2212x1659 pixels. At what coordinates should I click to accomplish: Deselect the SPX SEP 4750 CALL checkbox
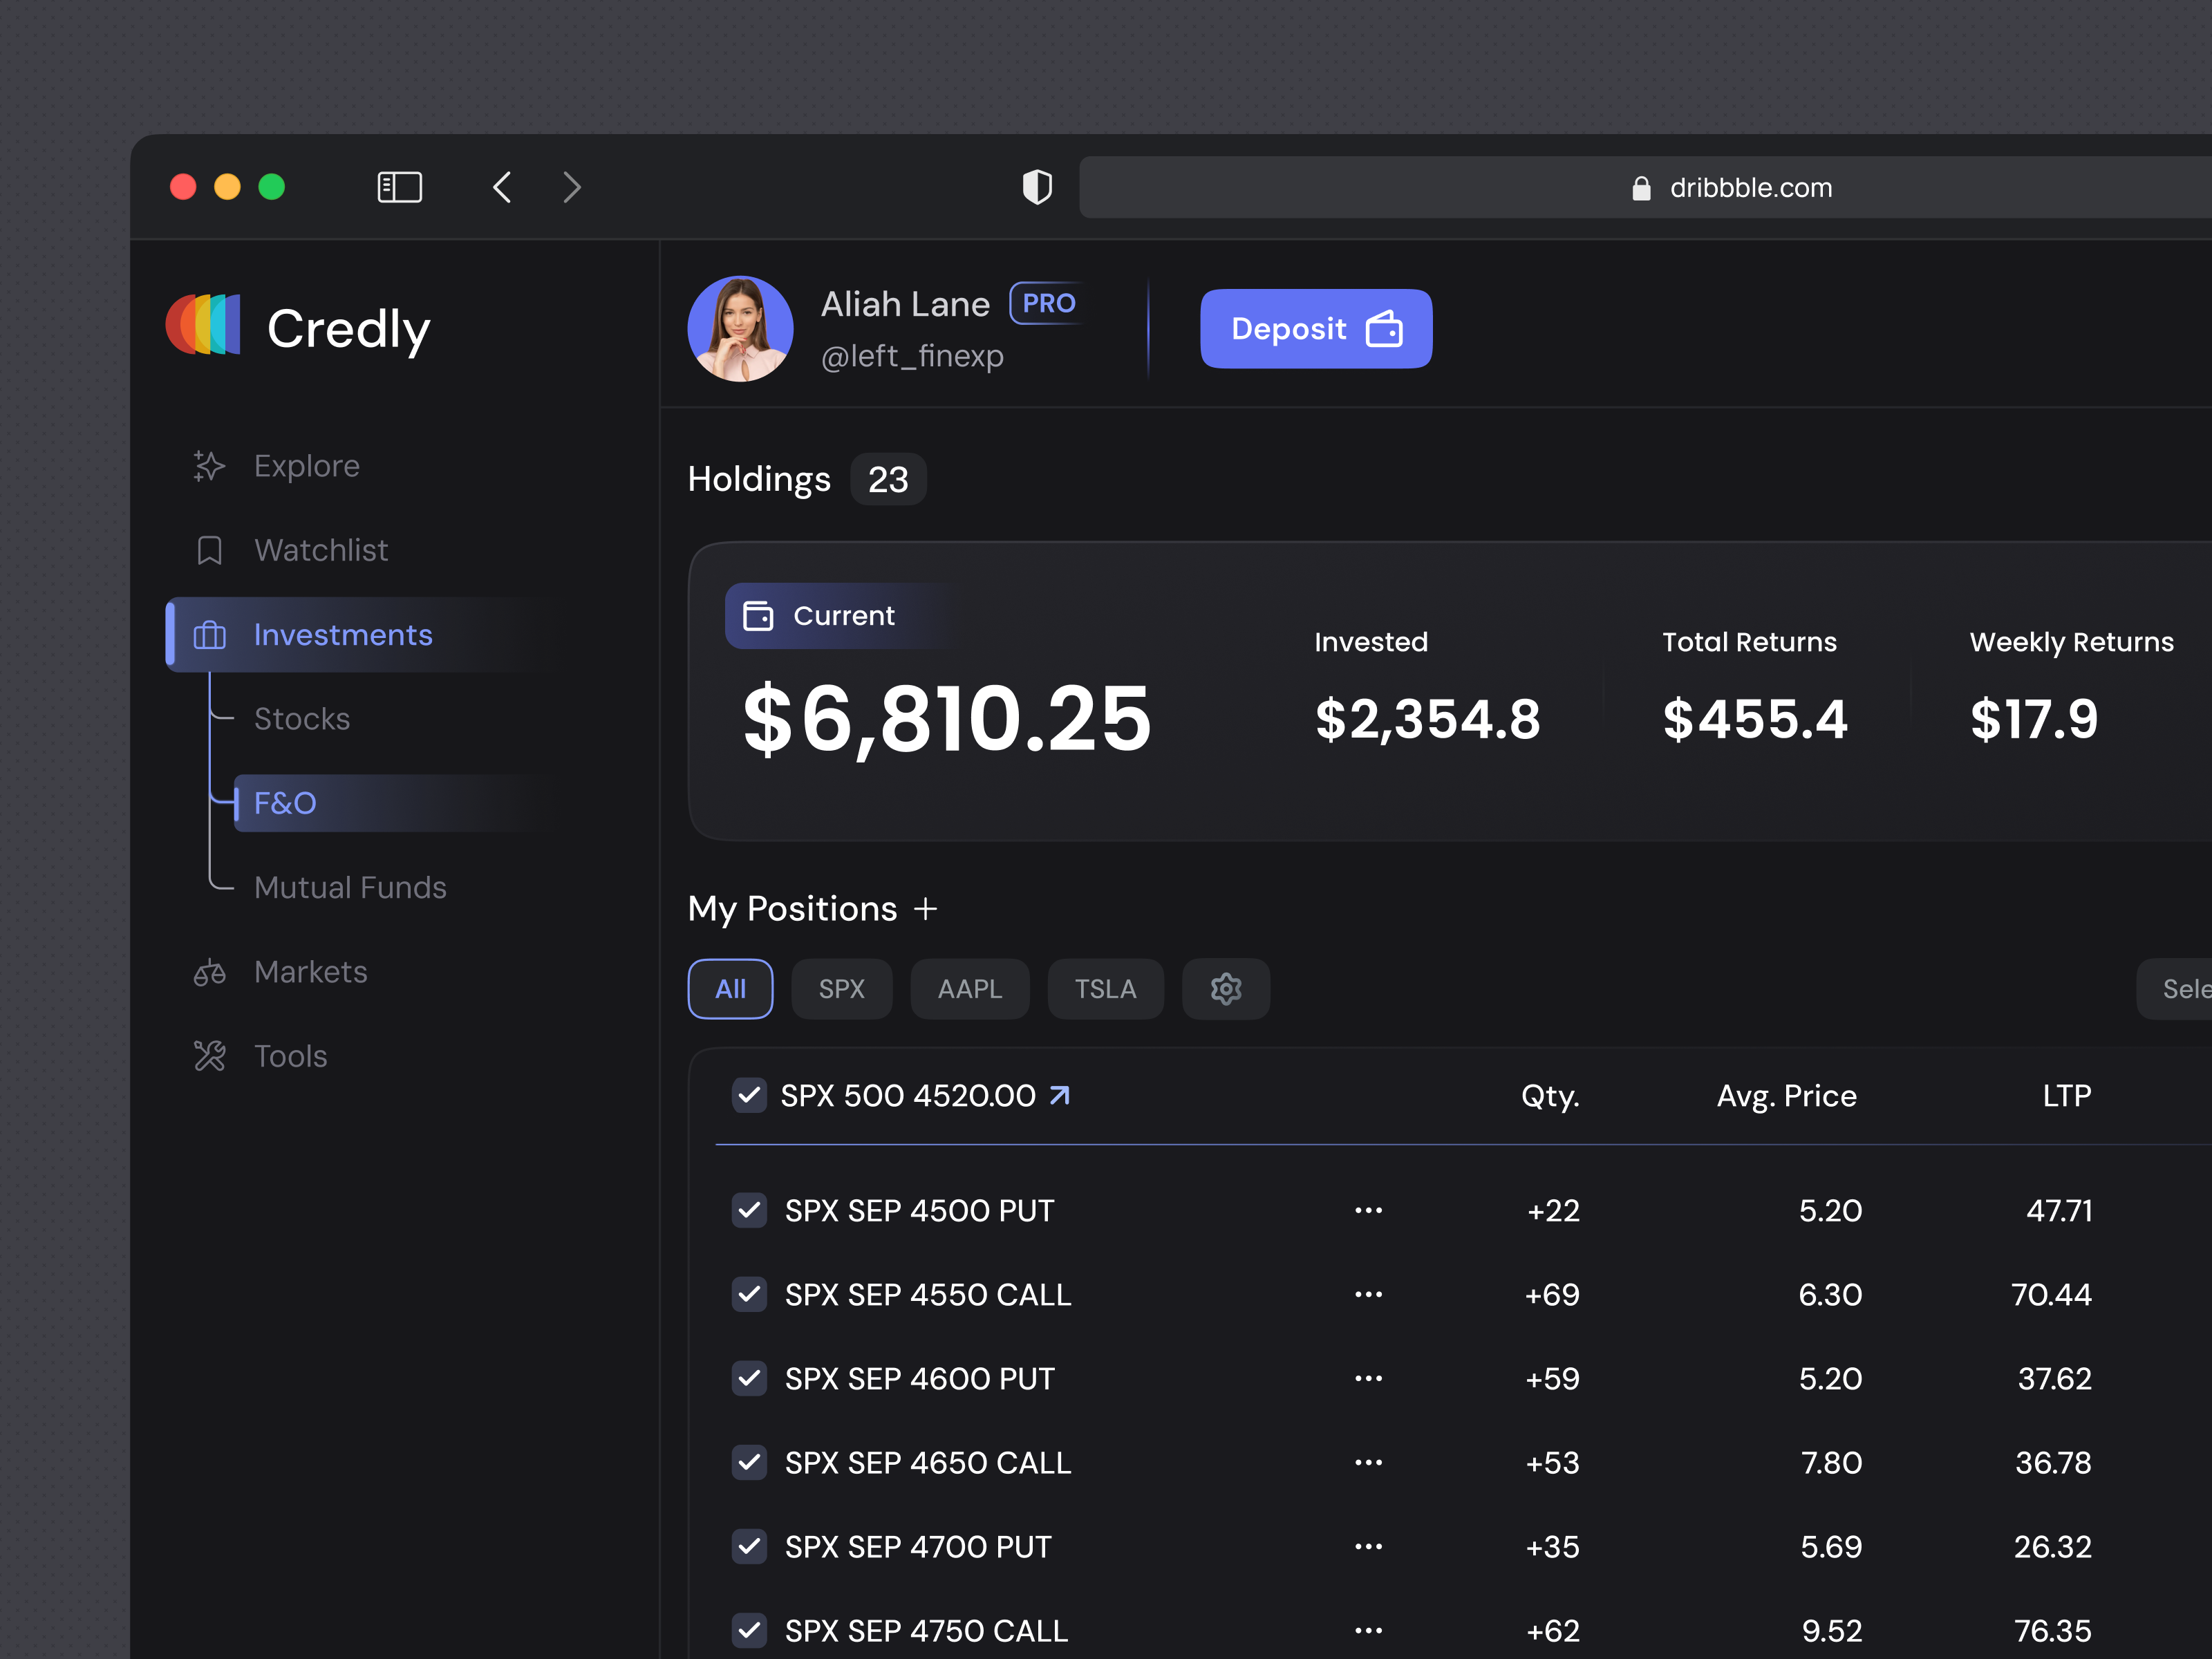[x=749, y=1630]
